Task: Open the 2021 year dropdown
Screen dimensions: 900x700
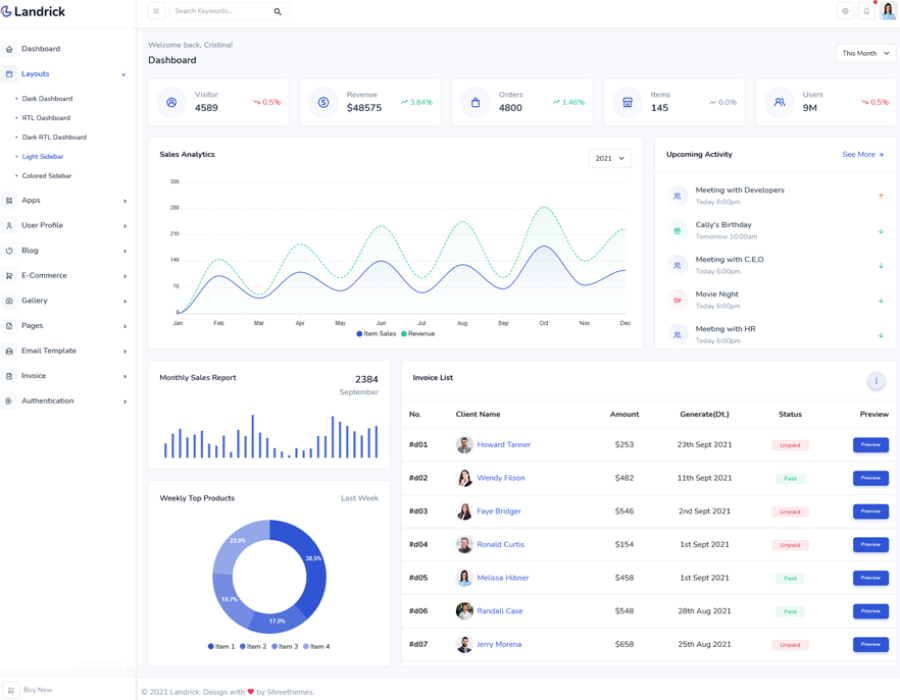Action: [609, 158]
